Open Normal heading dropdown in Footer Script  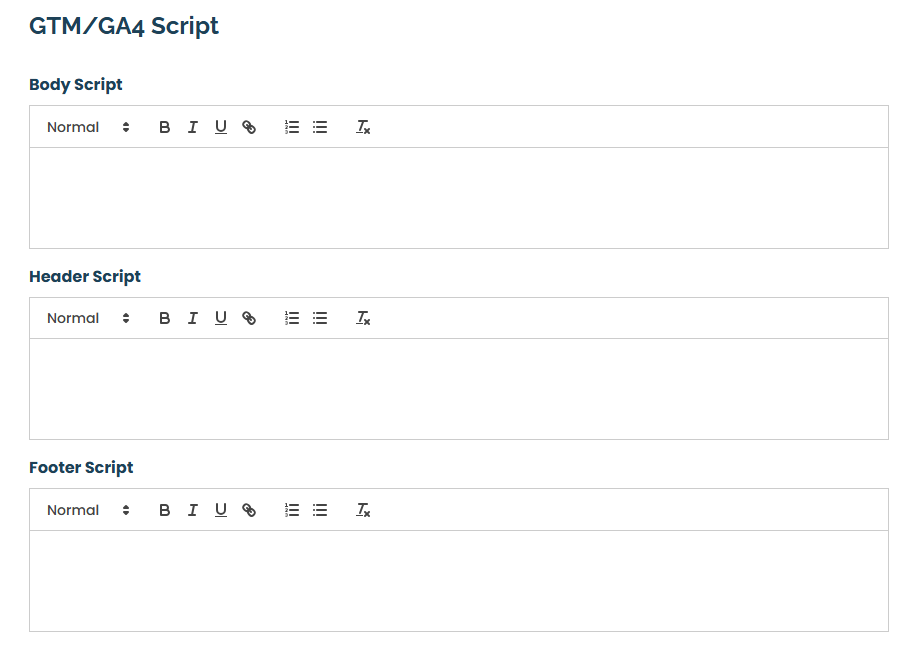coord(88,510)
